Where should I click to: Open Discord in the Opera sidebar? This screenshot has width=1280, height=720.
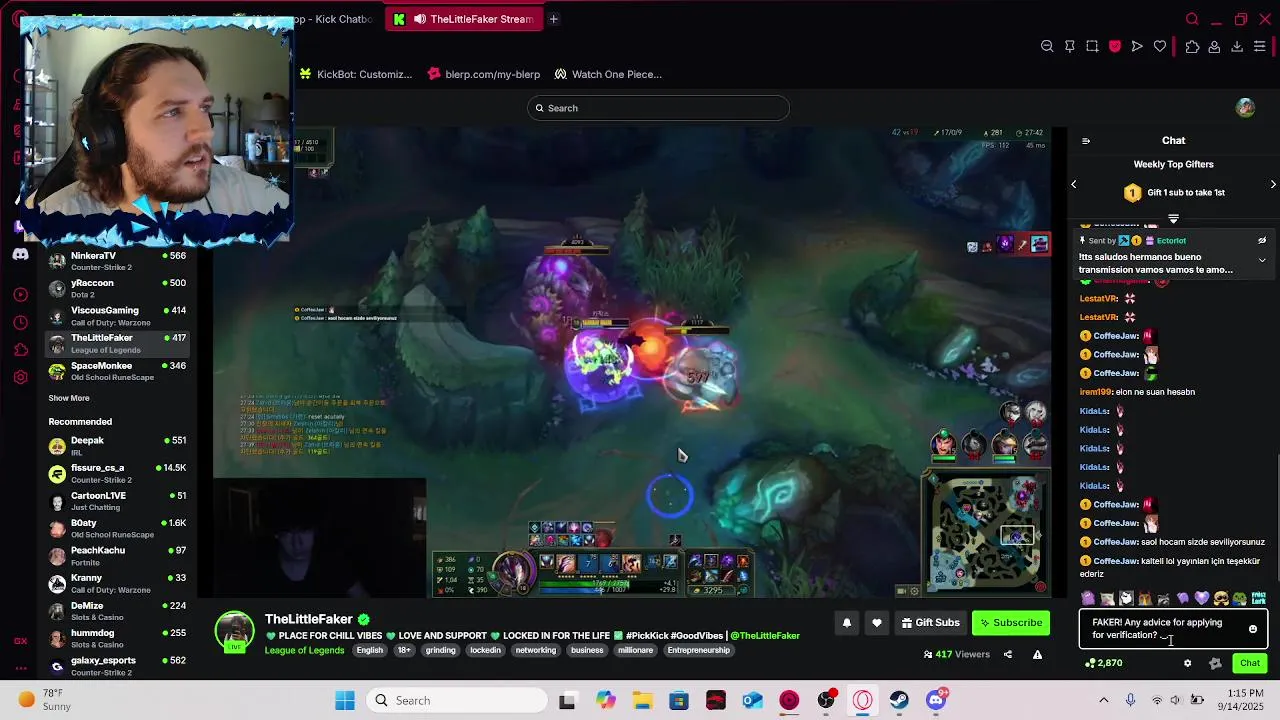[x=20, y=254]
